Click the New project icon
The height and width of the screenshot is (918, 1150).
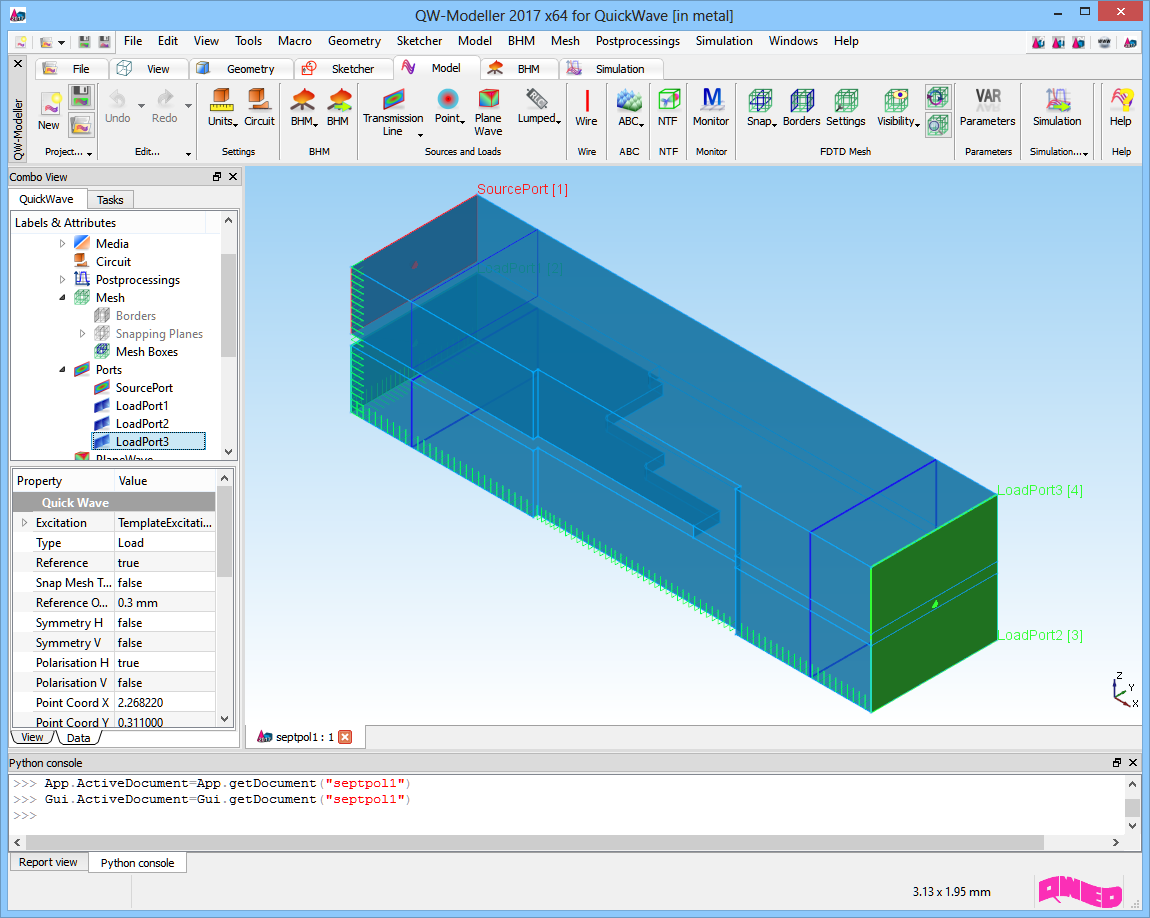(50, 104)
